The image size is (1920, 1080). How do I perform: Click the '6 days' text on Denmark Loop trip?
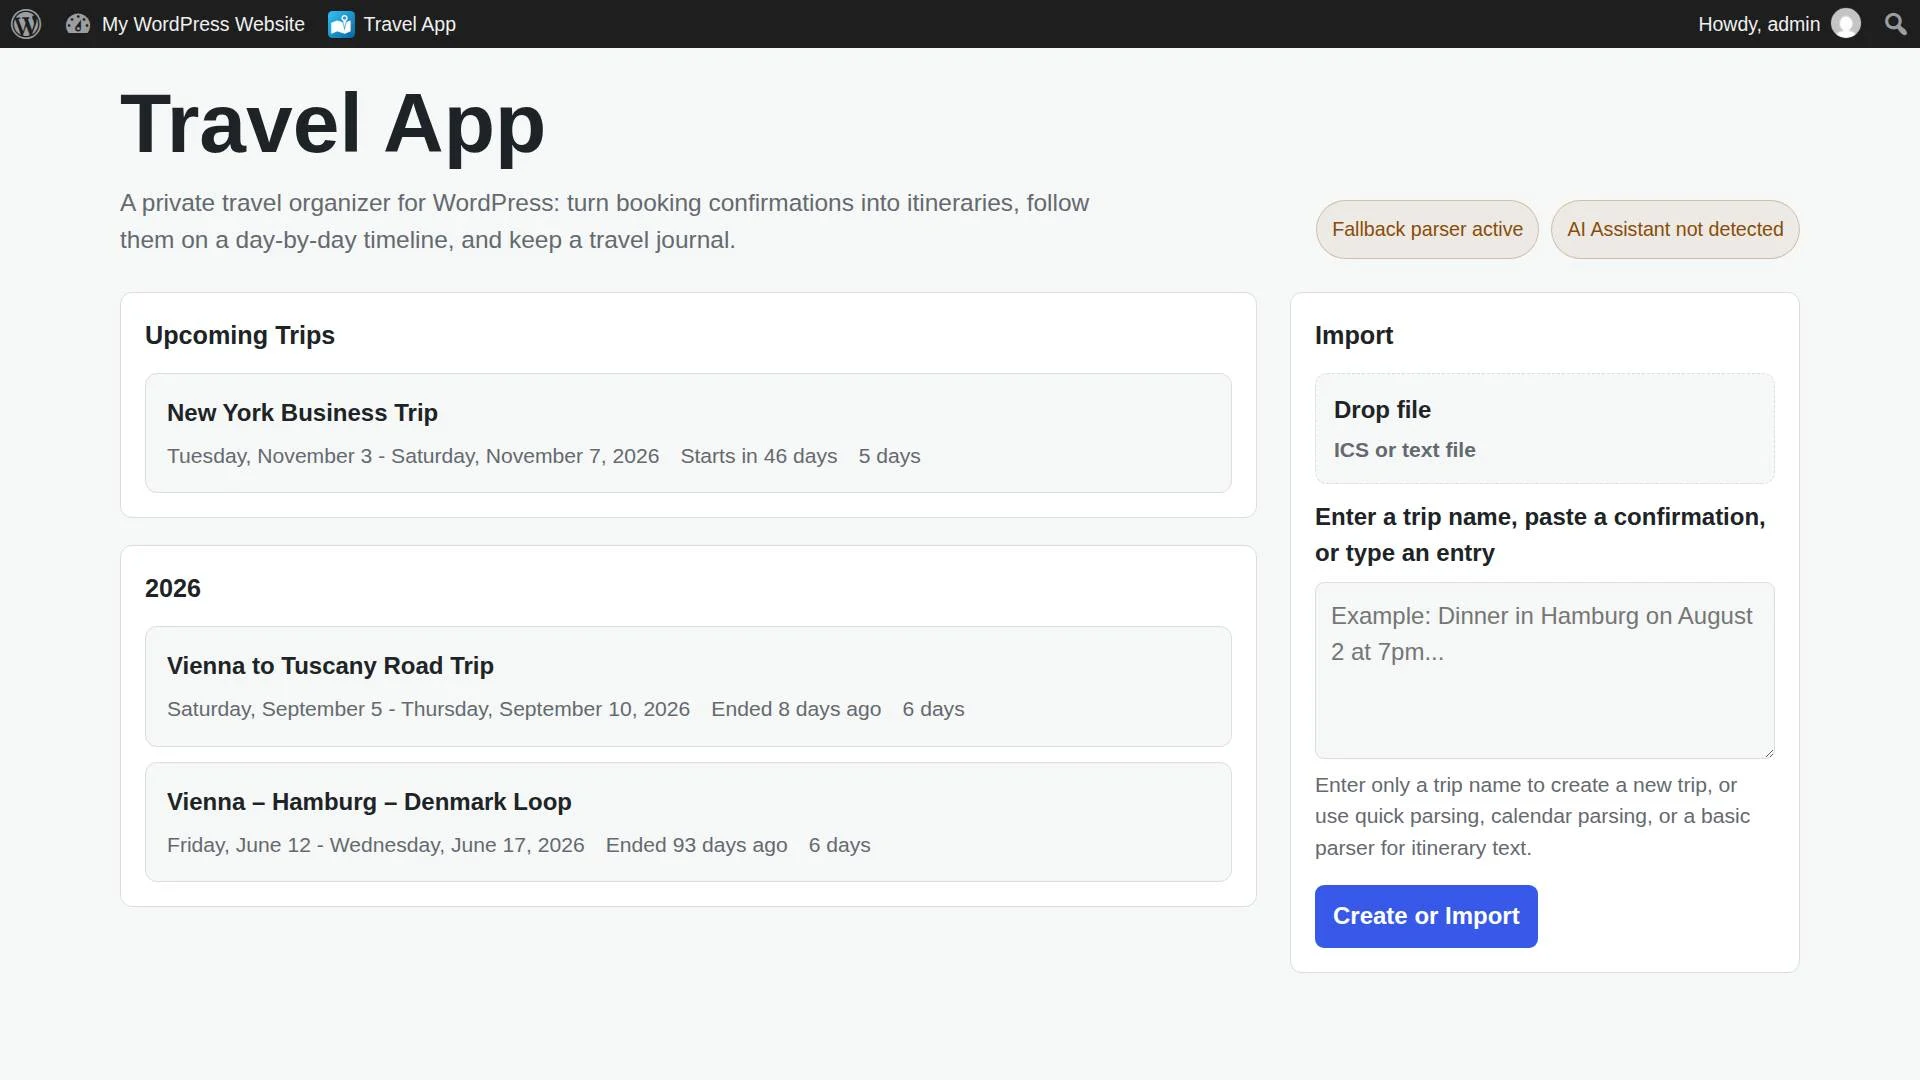[839, 845]
